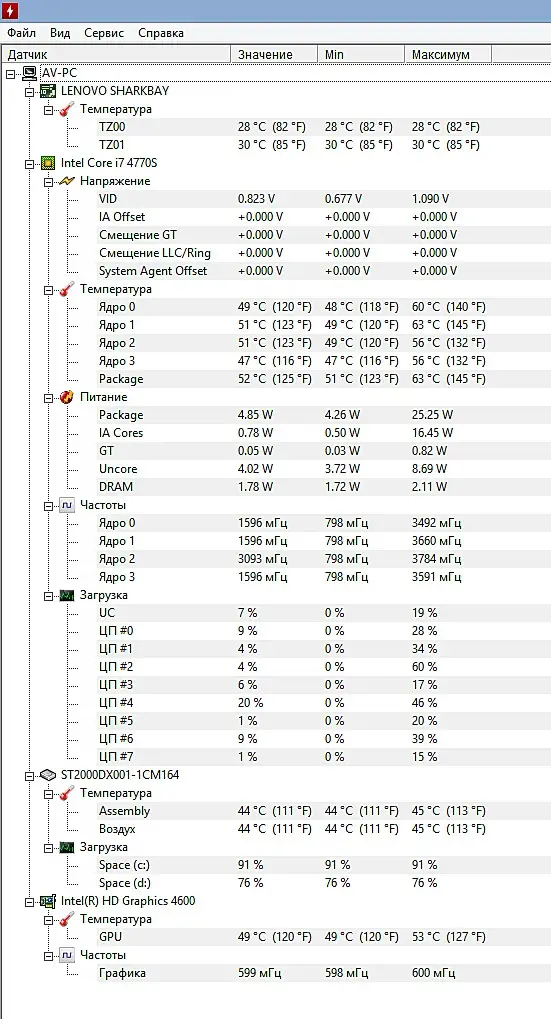Click the Intel(R) HD Graphics 4600 card icon
The width and height of the screenshot is (551, 1019).
click(x=48, y=901)
